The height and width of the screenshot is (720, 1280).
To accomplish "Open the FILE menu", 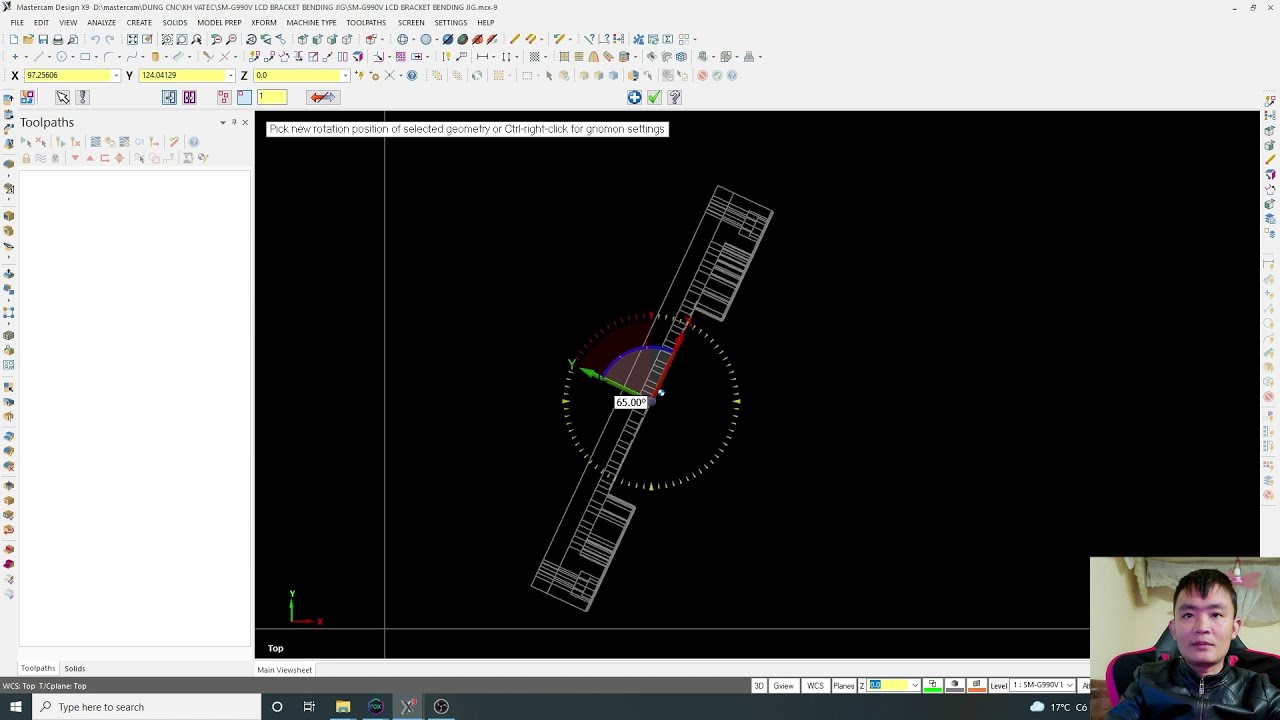I will point(17,22).
